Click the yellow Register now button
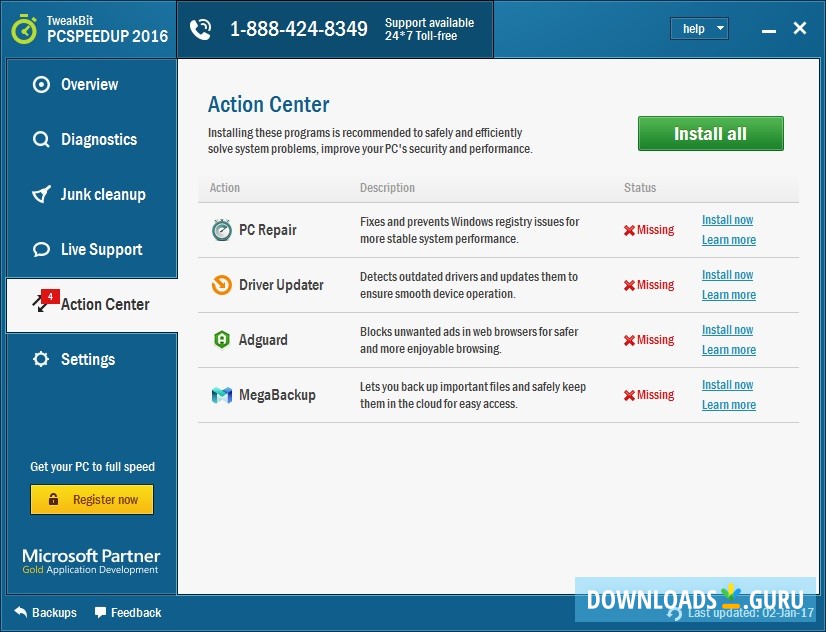This screenshot has height=632, width=826. coord(92,499)
